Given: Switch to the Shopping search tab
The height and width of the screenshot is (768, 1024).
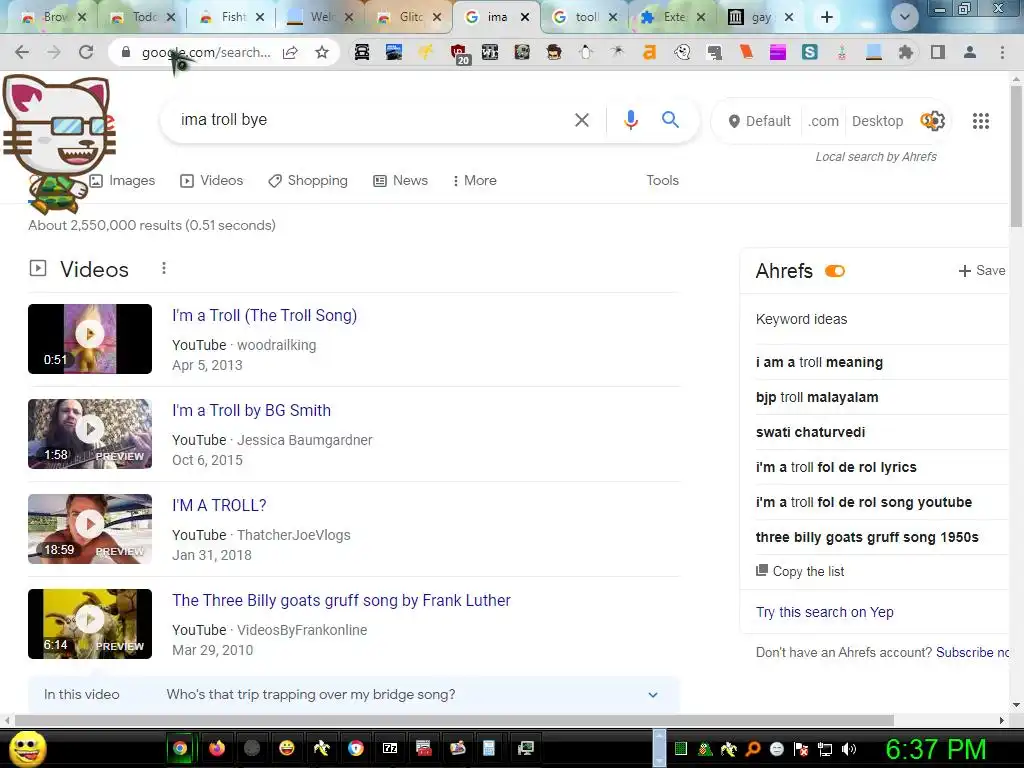Looking at the screenshot, I should (x=308, y=180).
